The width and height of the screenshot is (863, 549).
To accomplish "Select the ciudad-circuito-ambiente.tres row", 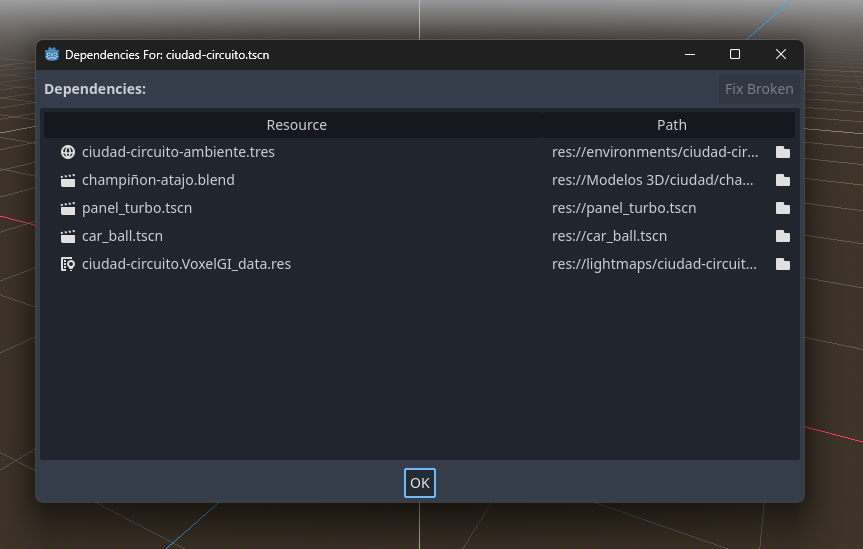I will click(419, 152).
